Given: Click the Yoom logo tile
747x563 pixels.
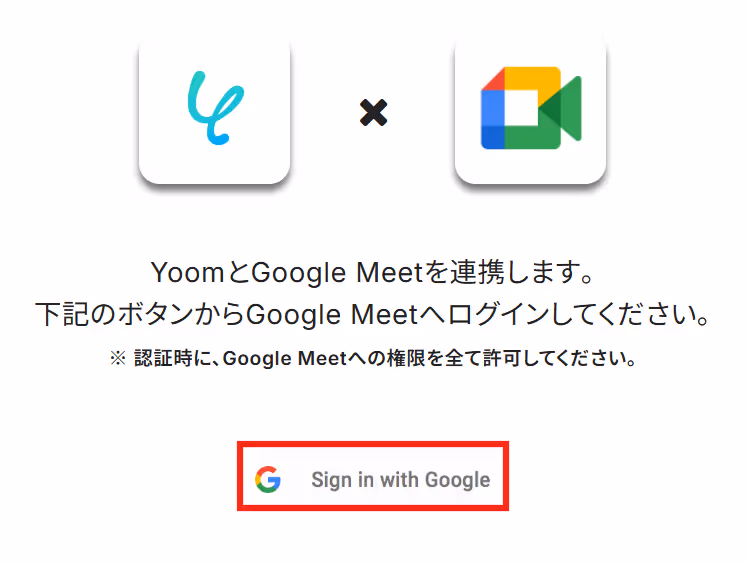Looking at the screenshot, I should coord(214,110).
